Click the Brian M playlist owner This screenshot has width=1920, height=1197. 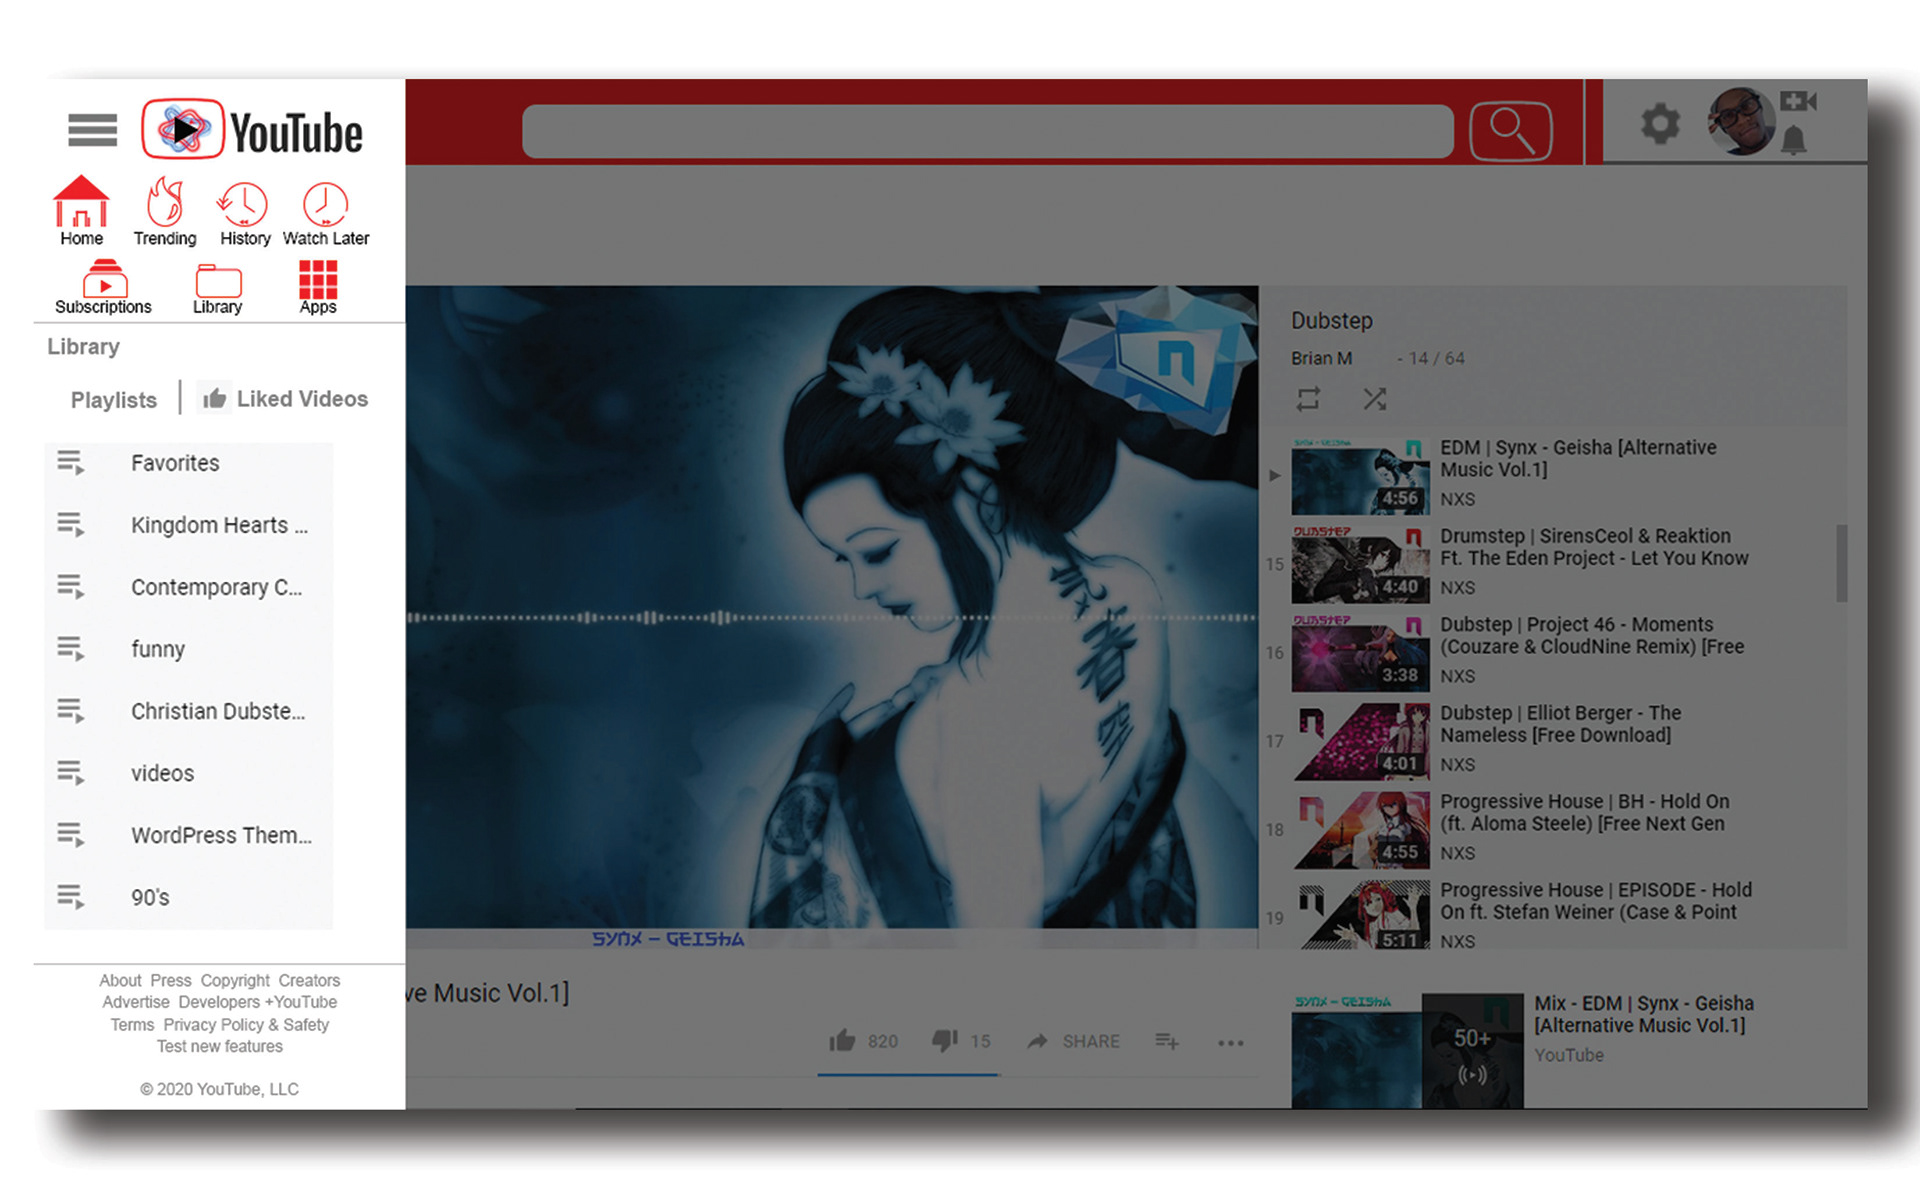point(1321,358)
